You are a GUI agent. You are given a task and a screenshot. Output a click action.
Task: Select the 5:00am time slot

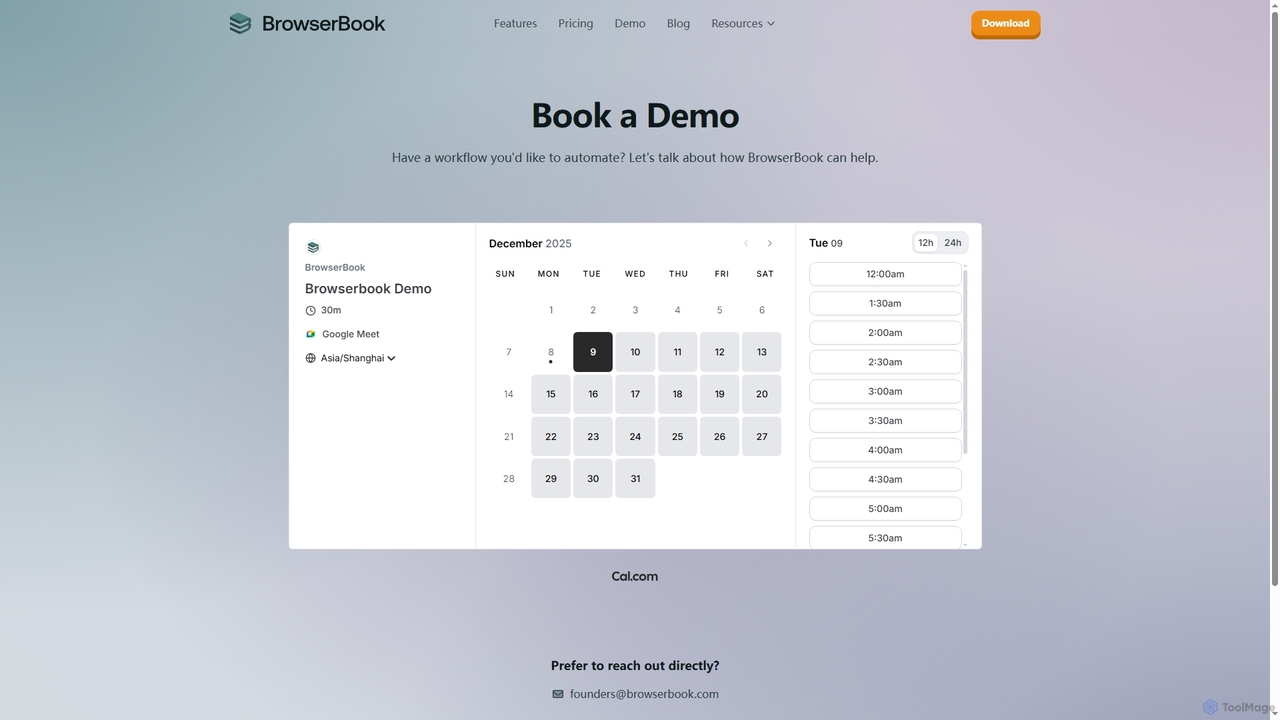pos(885,509)
